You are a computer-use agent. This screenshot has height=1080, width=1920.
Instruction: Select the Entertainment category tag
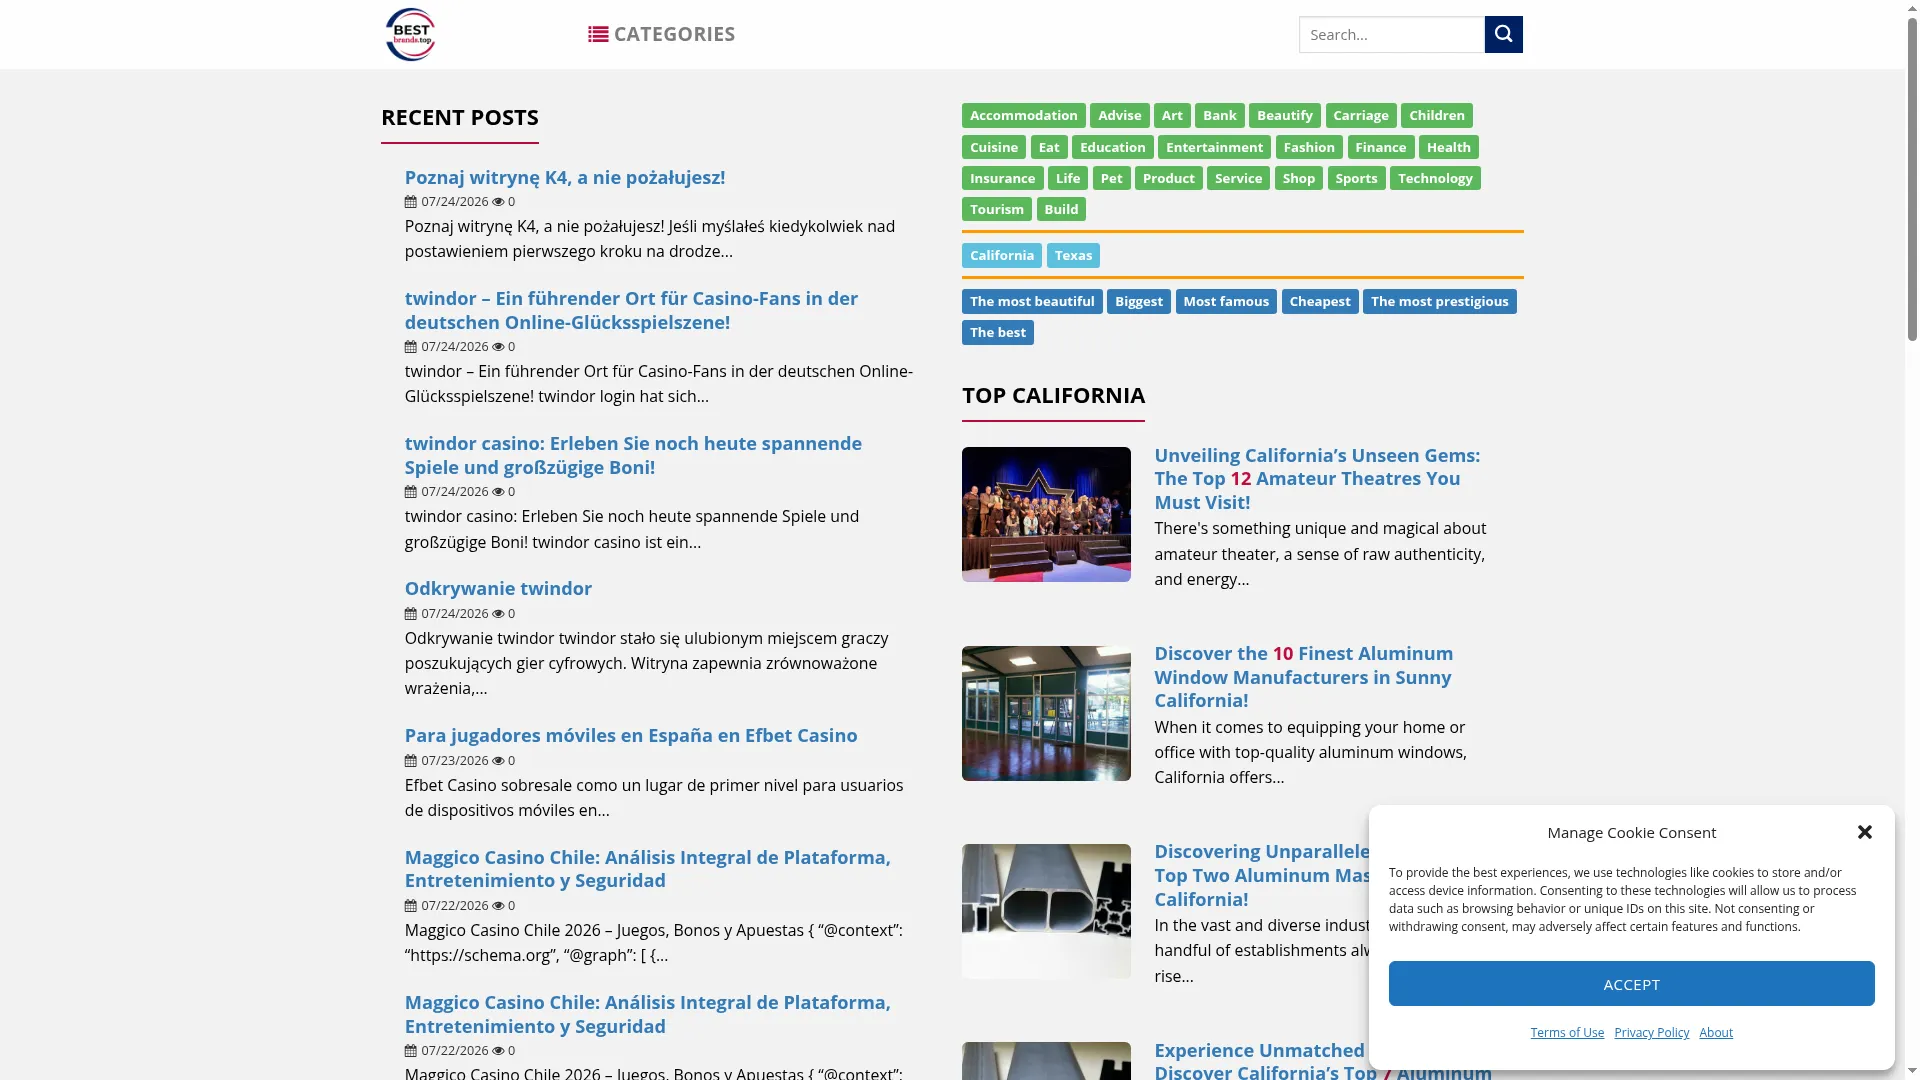point(1214,147)
